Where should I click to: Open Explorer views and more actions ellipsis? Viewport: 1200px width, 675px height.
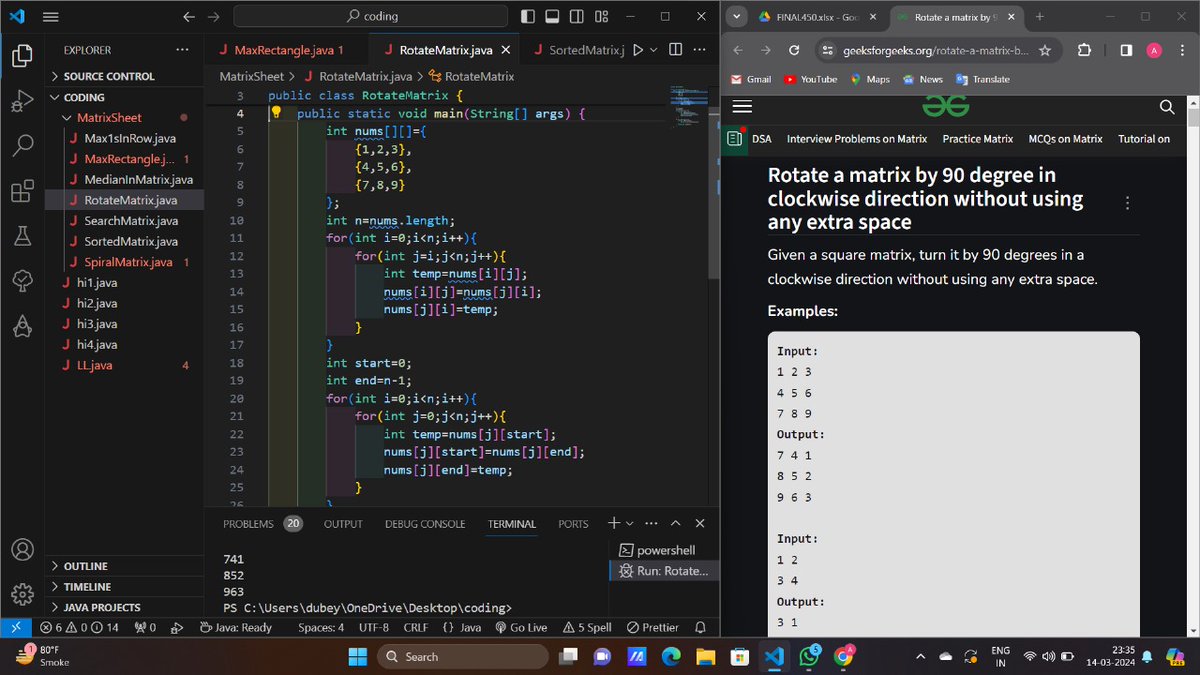point(181,50)
